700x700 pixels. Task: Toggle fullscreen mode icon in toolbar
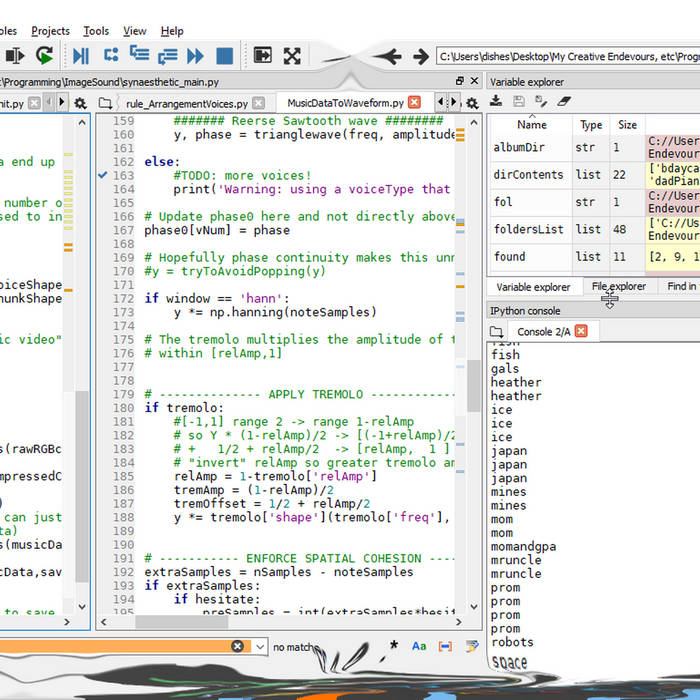coord(292,56)
